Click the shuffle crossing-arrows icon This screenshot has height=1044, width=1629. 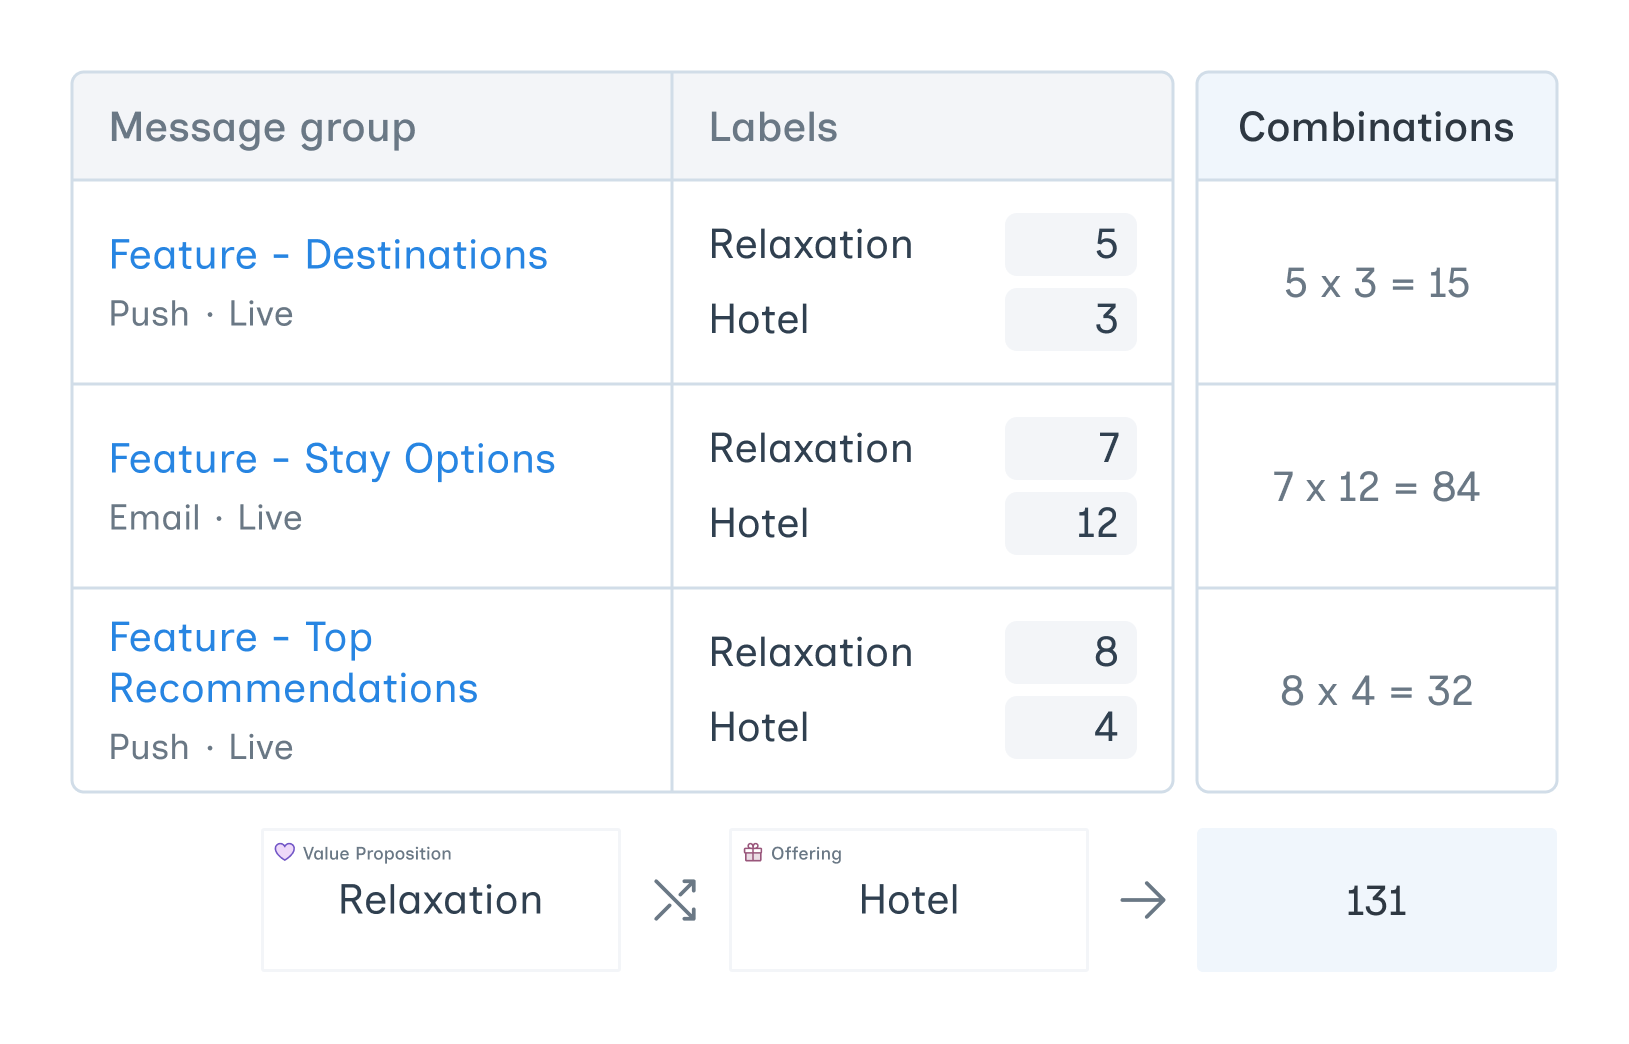tap(675, 900)
